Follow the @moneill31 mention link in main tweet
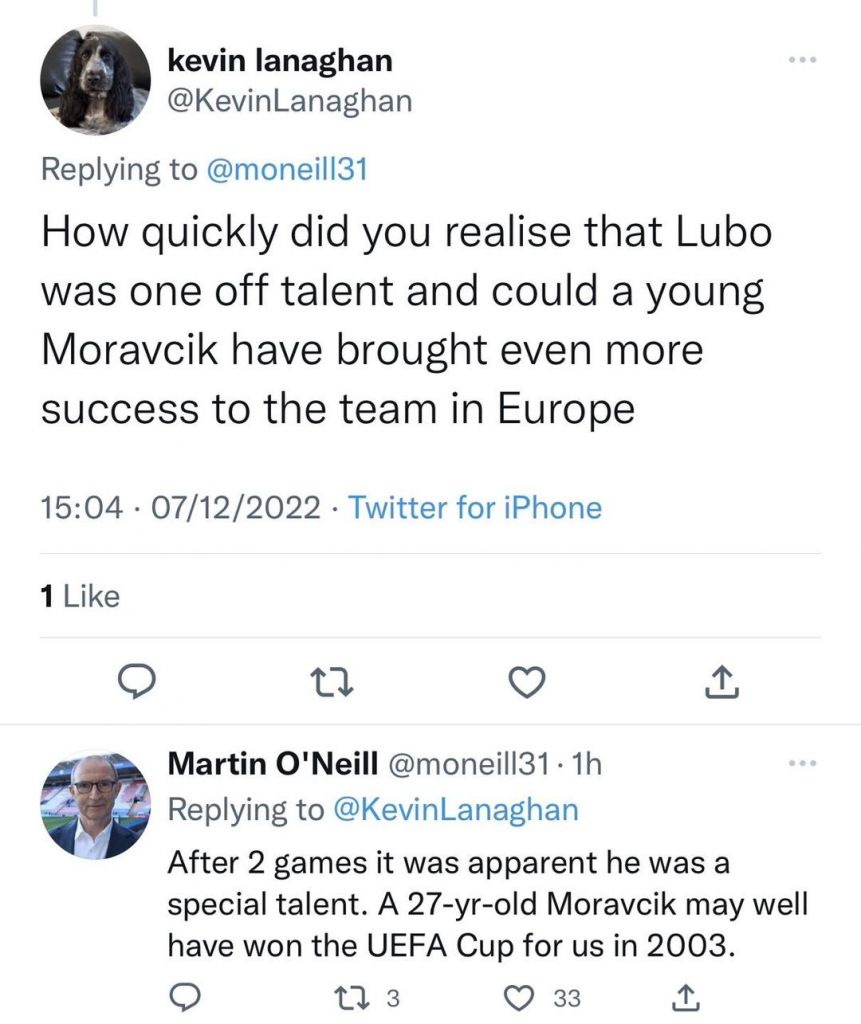Screen dimensions: 861x1024 [x=289, y=169]
